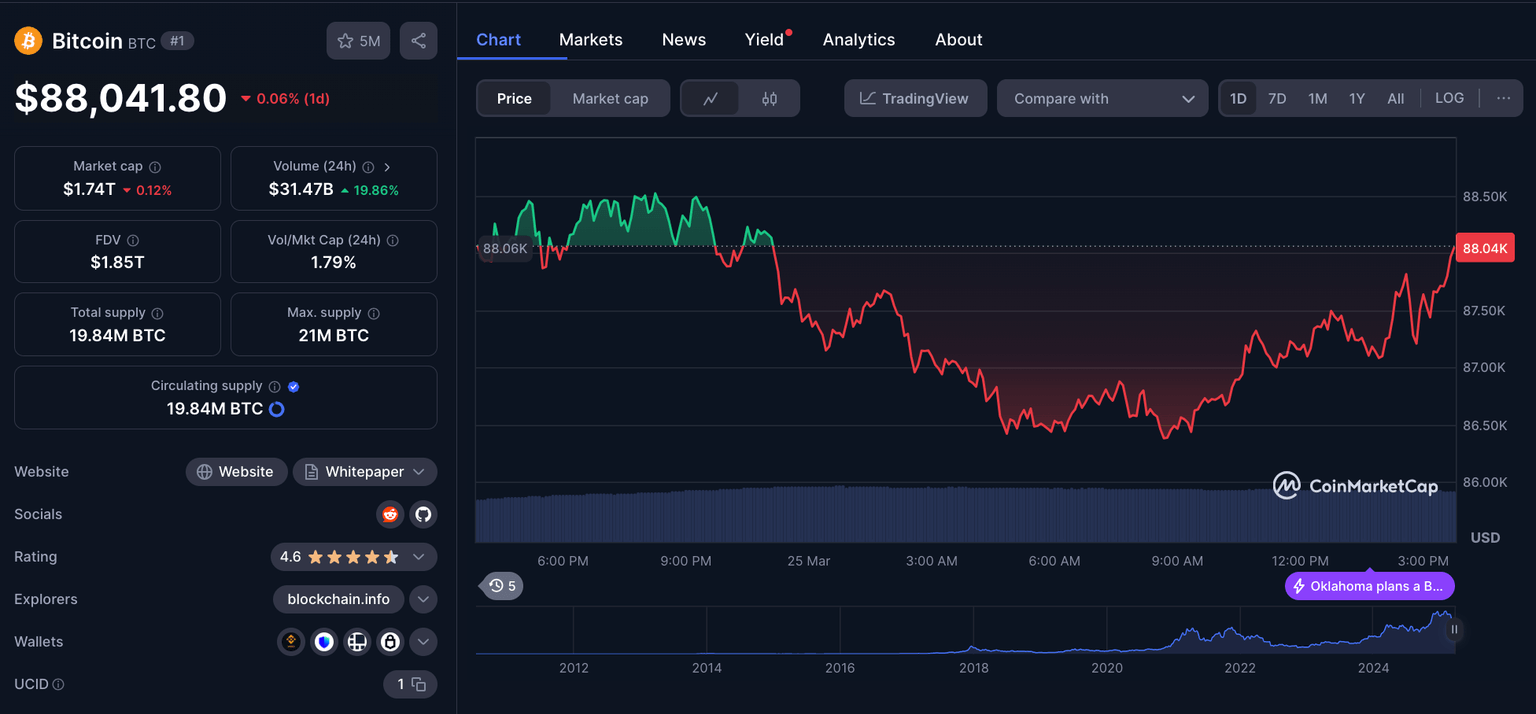Switch to candlestick chart icon
This screenshot has width=1536, height=714.
pyautogui.click(x=769, y=99)
